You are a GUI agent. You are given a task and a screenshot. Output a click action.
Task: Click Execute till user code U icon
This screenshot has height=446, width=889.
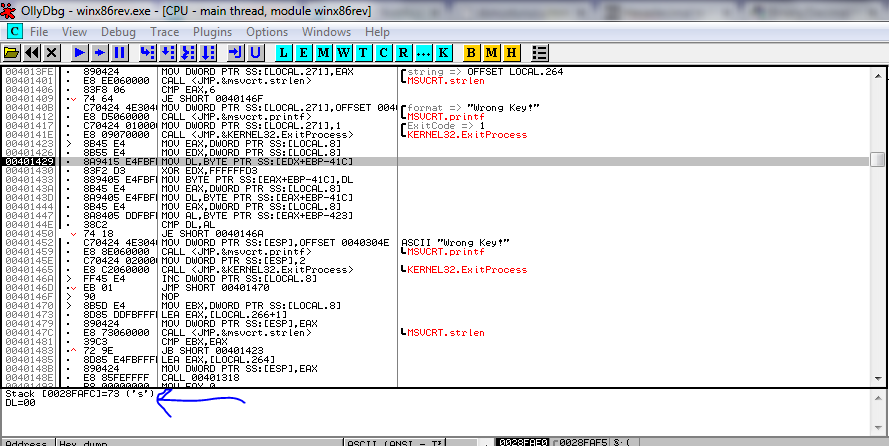256,53
